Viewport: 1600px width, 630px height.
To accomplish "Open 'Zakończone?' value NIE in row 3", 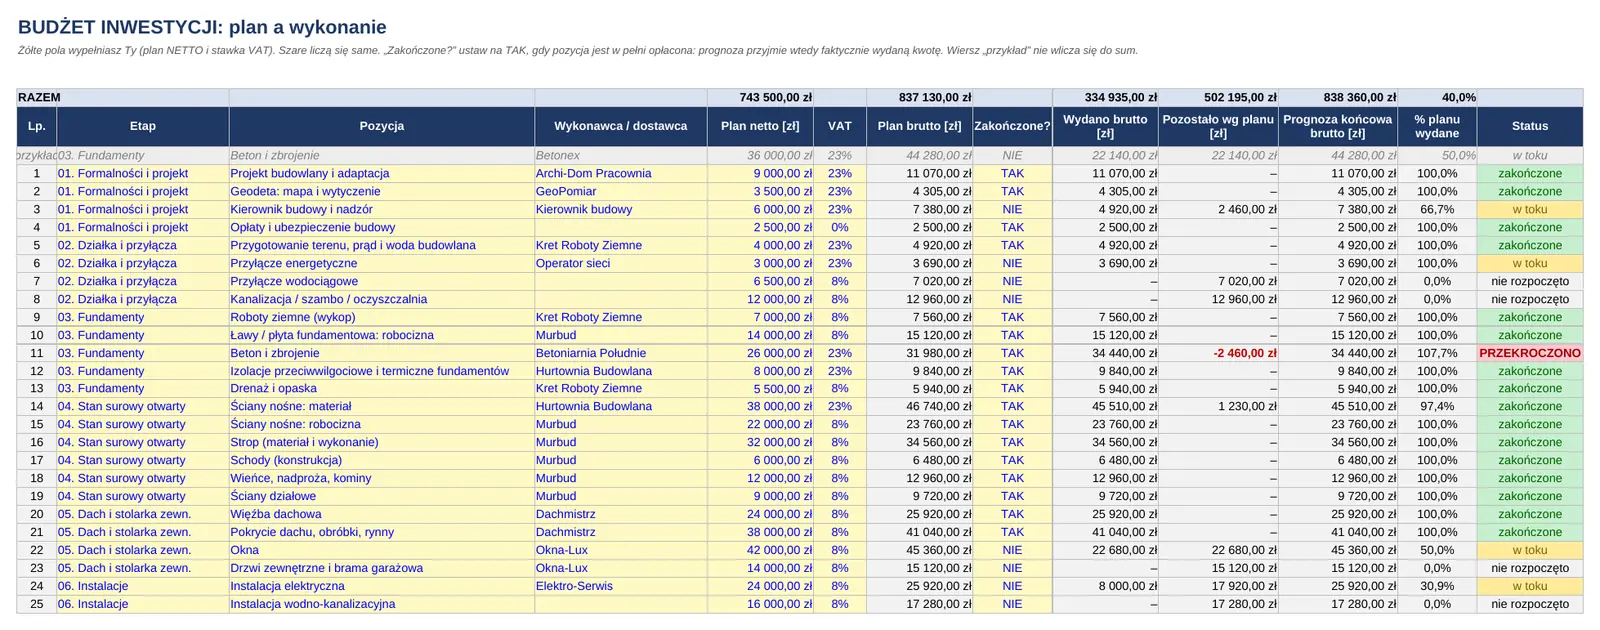I will (x=1012, y=209).
